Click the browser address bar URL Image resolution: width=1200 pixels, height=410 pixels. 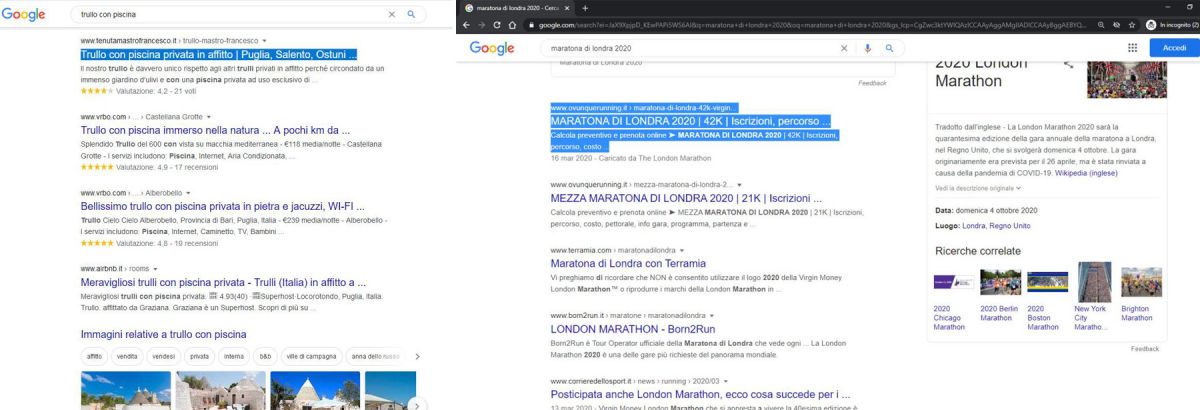[810, 23]
